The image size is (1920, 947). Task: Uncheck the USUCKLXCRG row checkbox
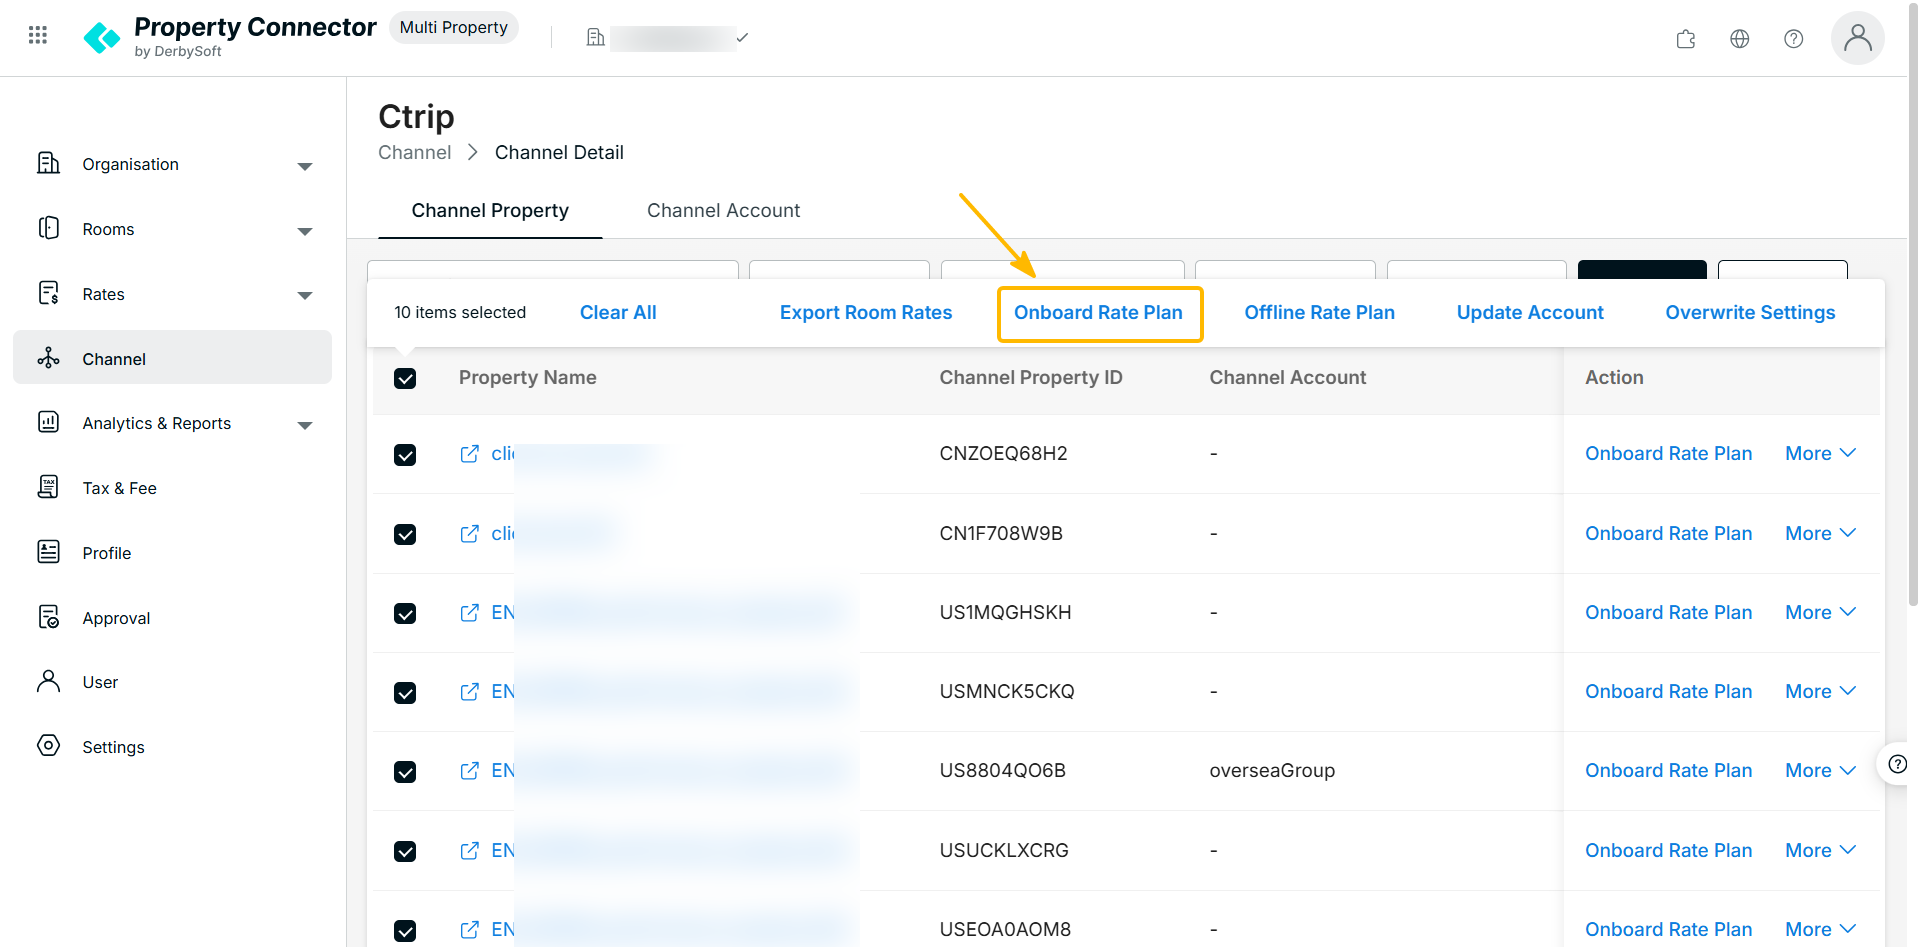click(405, 851)
